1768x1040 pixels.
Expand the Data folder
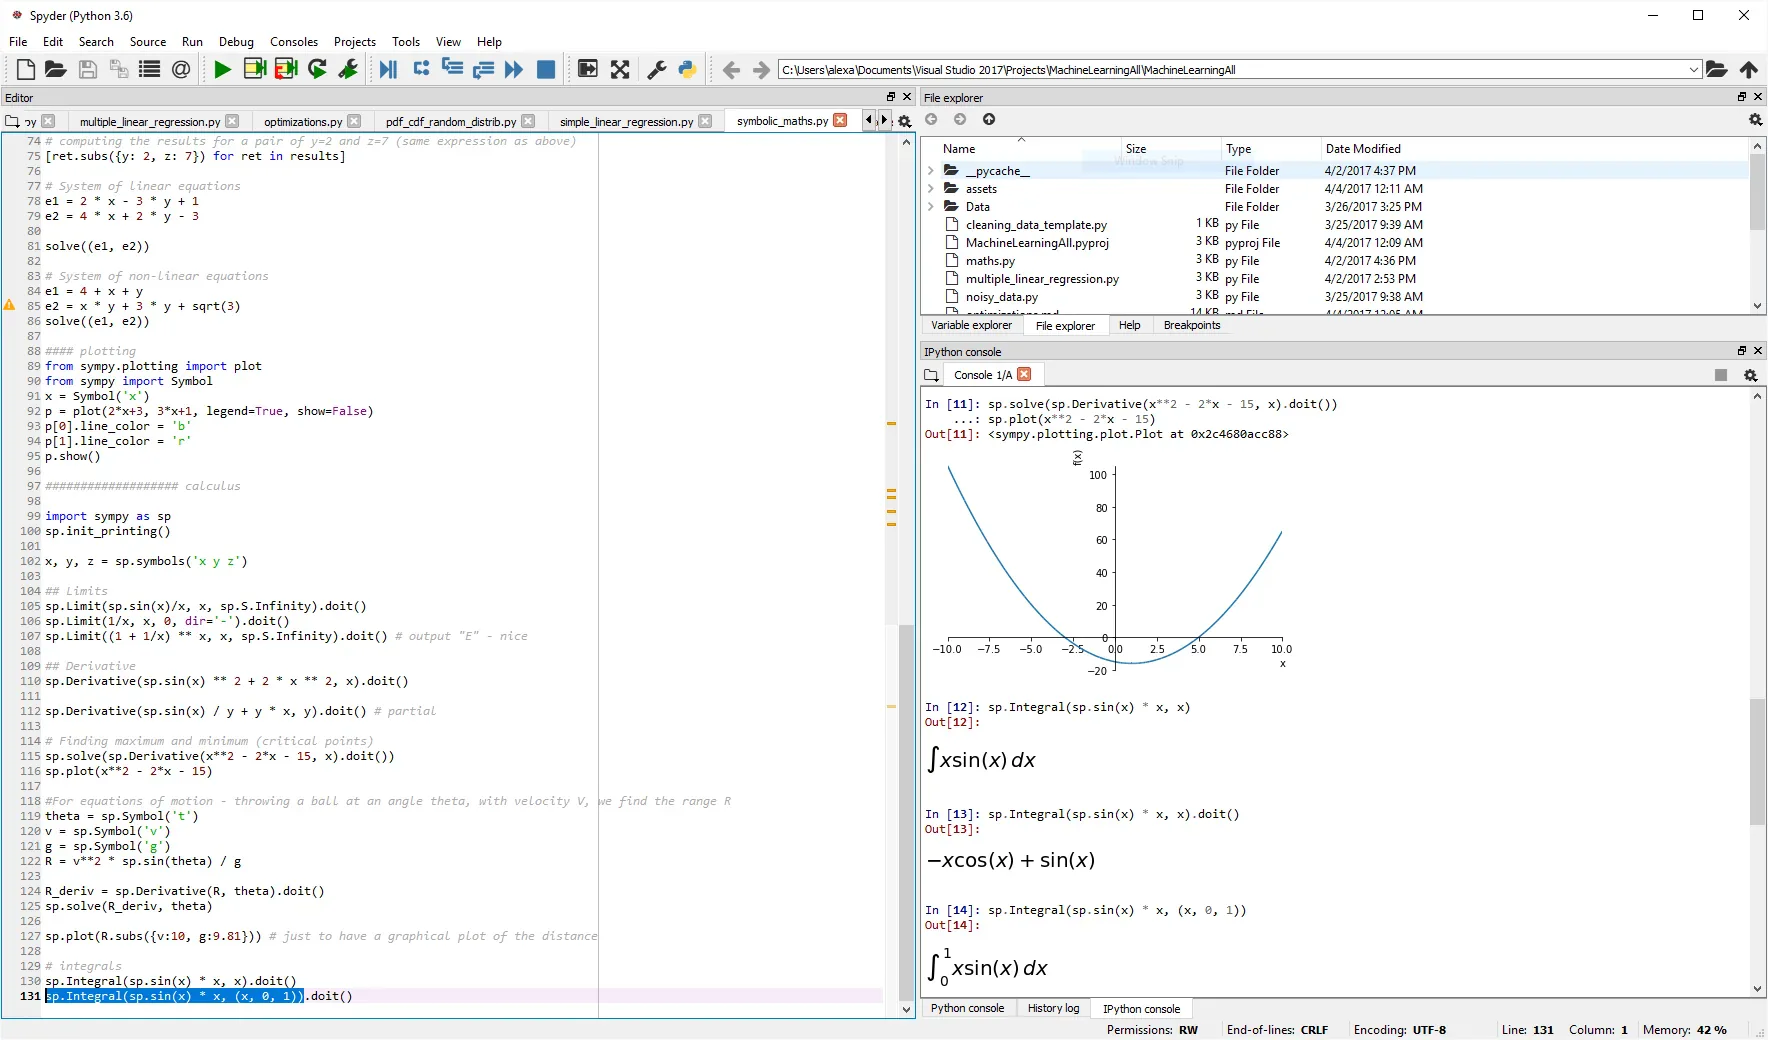pos(931,207)
